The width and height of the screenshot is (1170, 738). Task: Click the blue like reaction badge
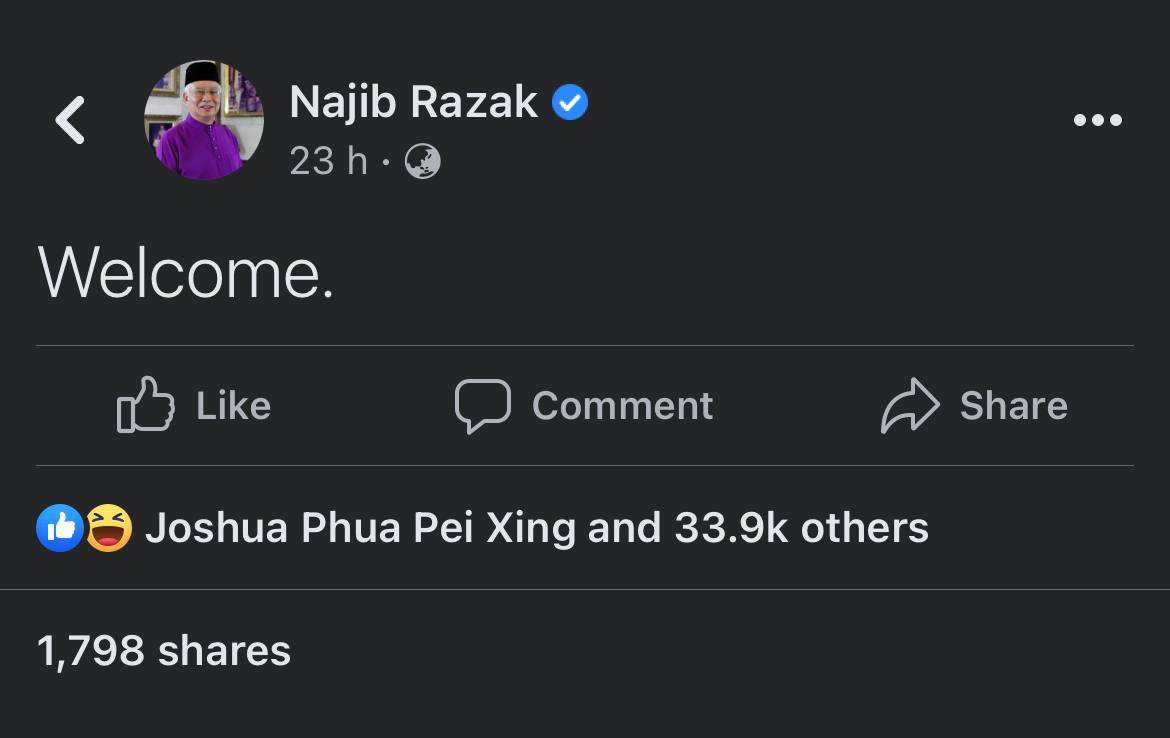point(60,528)
